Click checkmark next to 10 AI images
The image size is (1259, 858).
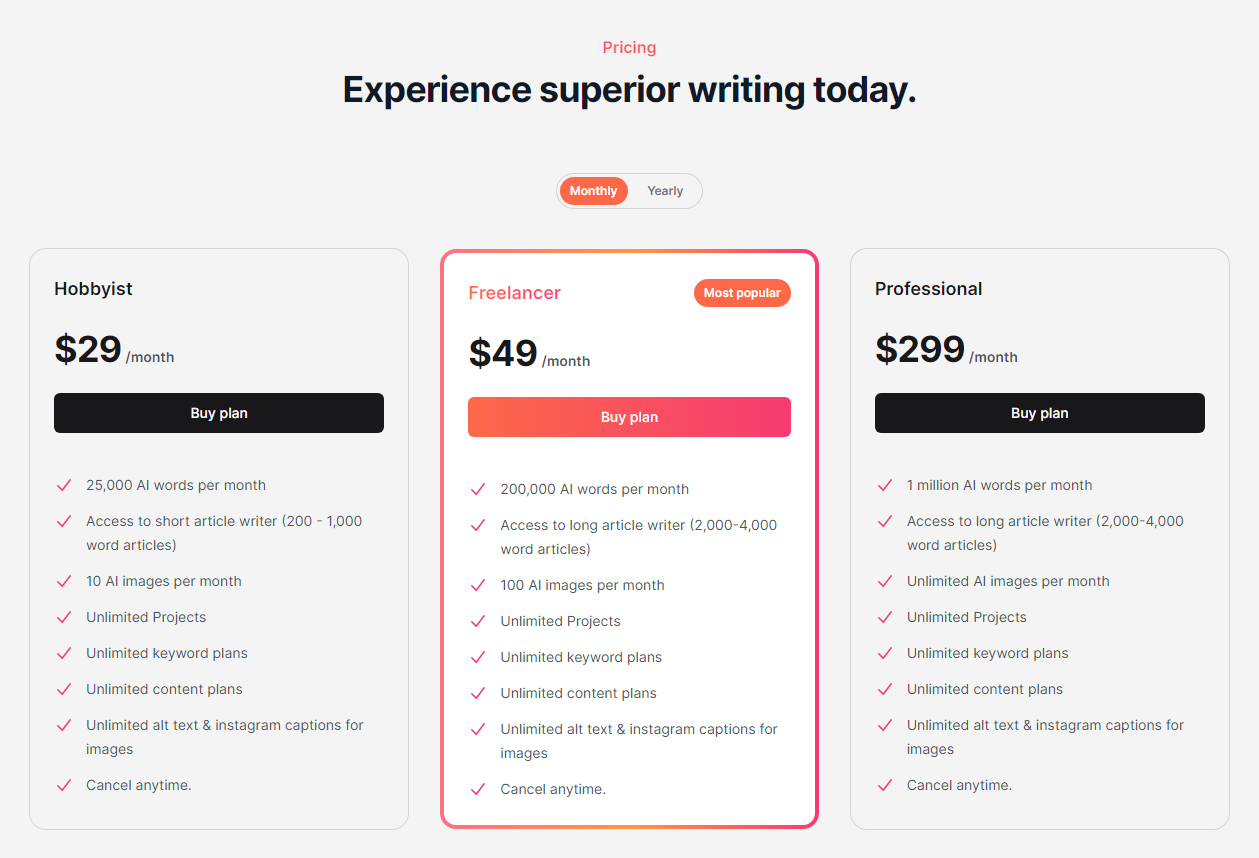[x=64, y=581]
